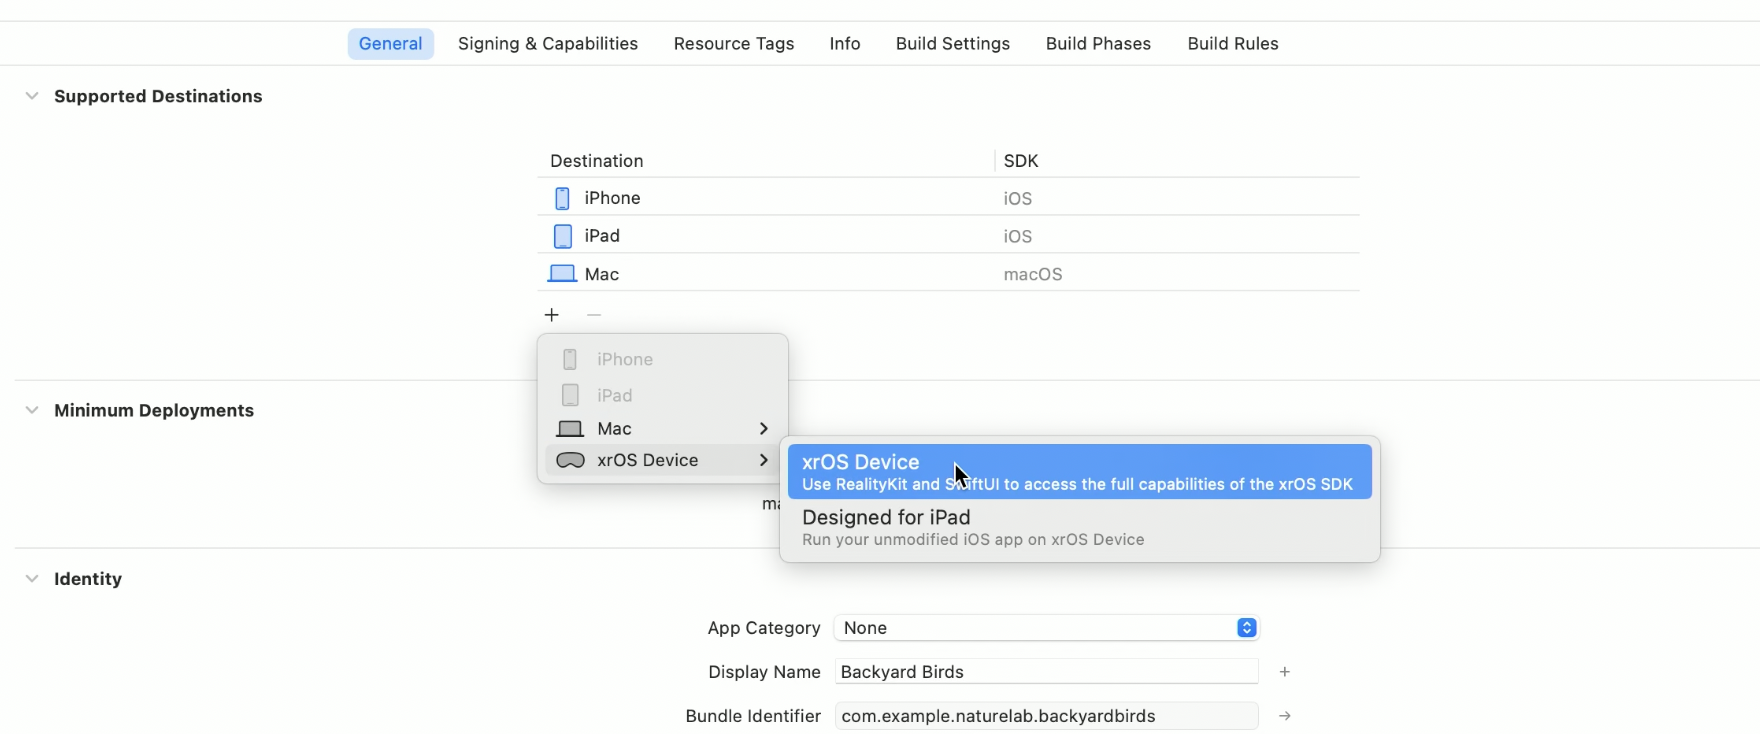
Task: Switch to the Signing & Capabilities tab
Action: coord(548,44)
